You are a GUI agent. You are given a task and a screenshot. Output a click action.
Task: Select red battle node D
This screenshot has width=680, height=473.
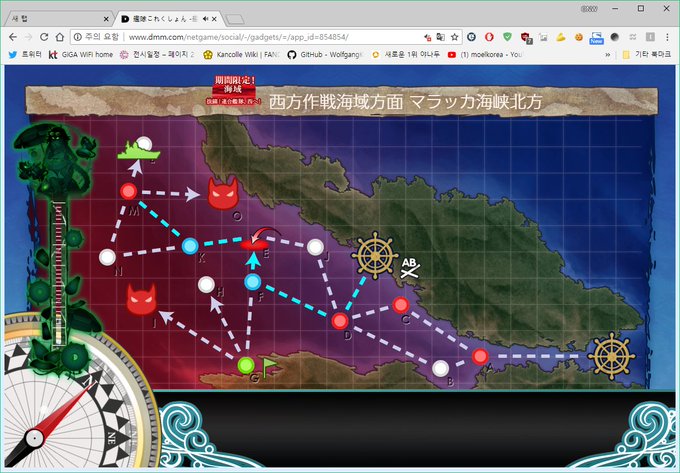(x=340, y=321)
